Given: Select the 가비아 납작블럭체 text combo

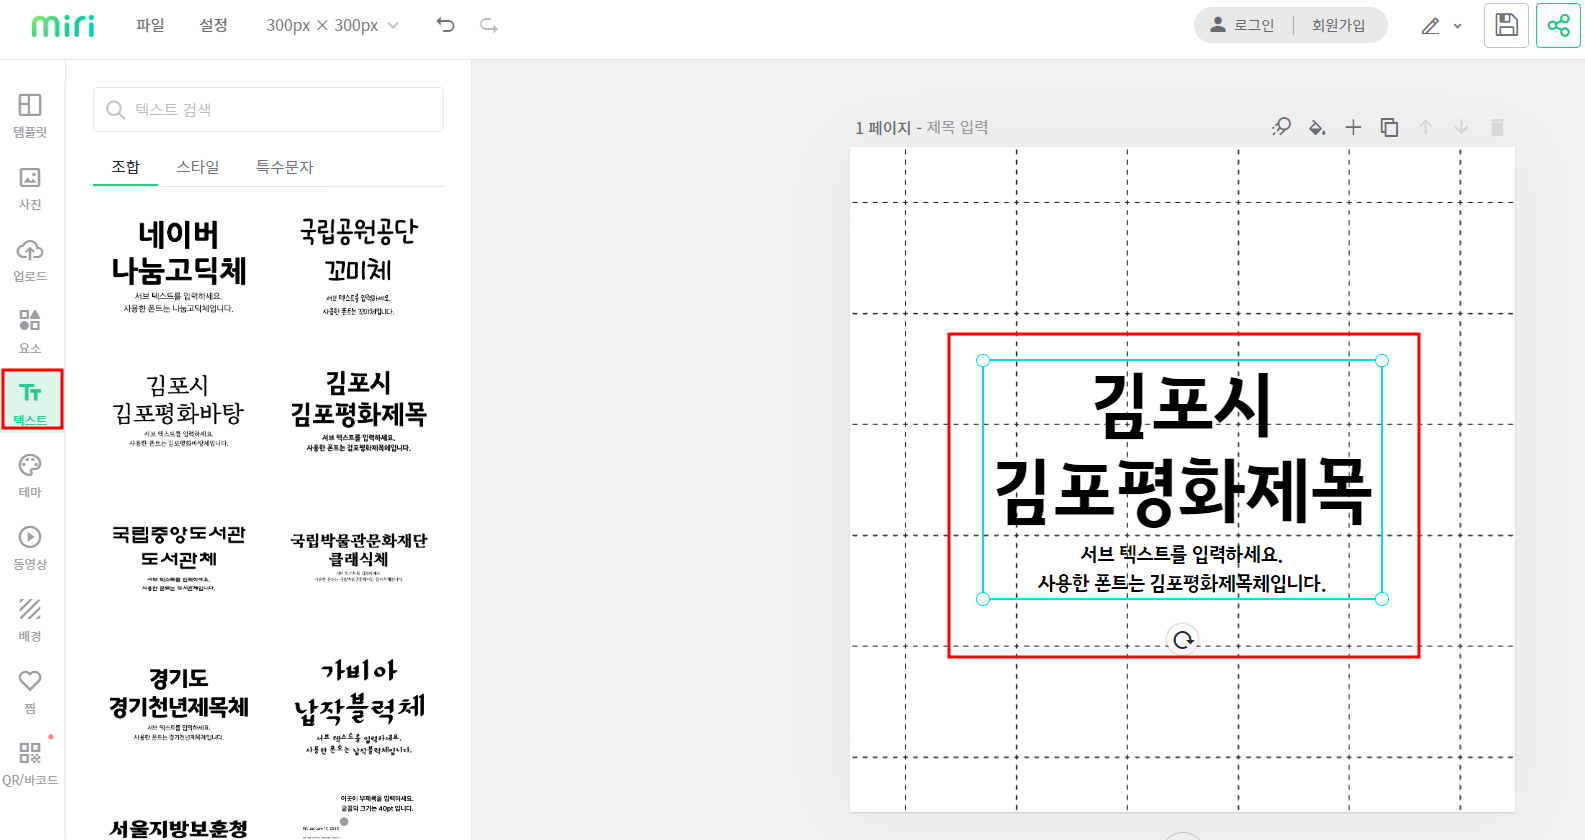Looking at the screenshot, I should pyautogui.click(x=358, y=705).
